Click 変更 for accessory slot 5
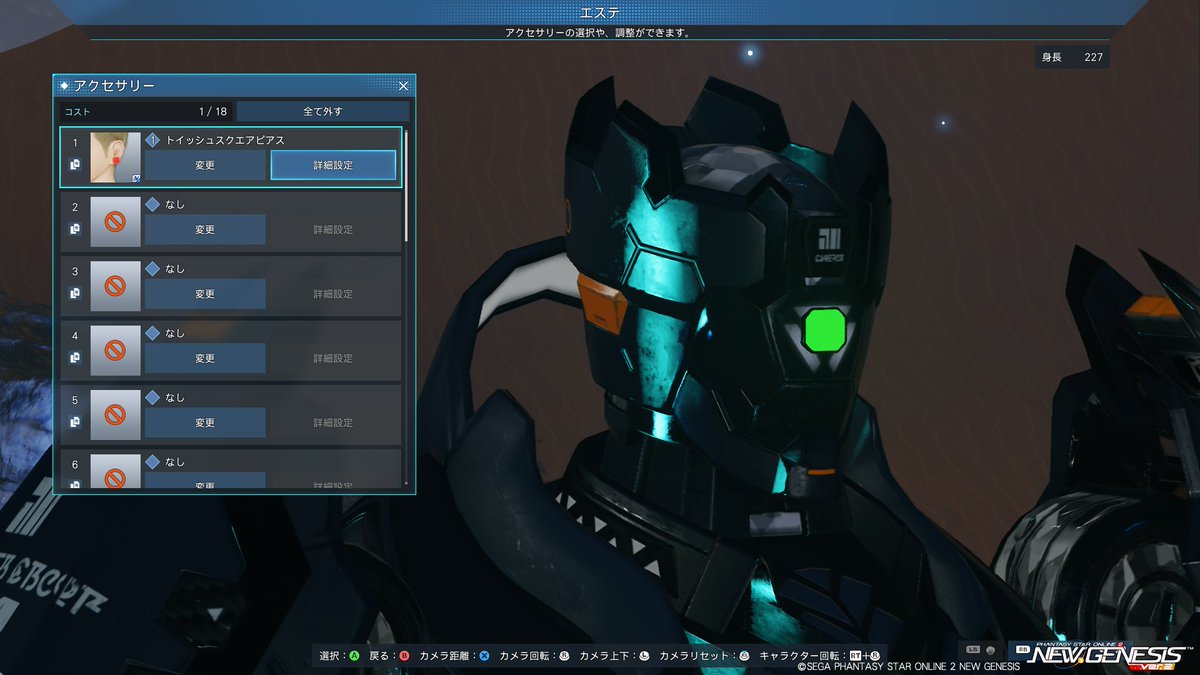This screenshot has height=675, width=1200. click(205, 422)
